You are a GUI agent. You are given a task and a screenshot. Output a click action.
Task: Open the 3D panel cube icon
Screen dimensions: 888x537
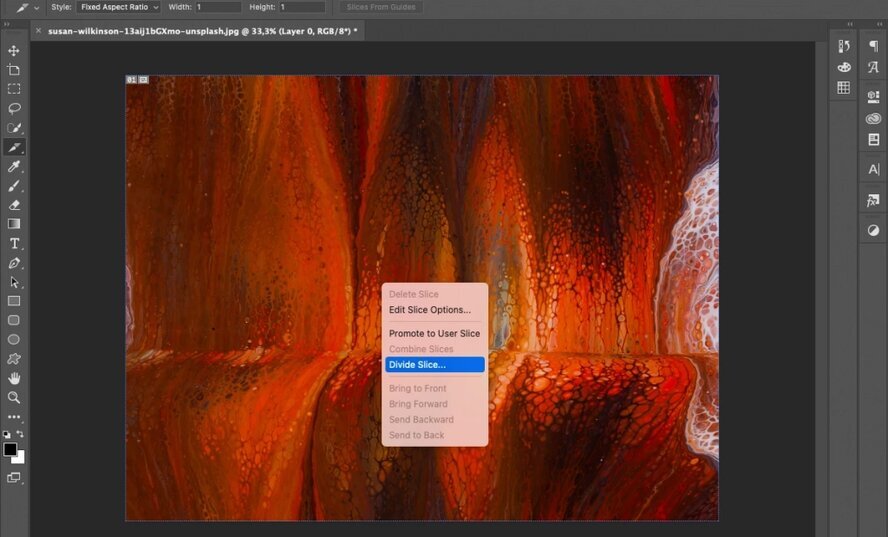tap(873, 97)
